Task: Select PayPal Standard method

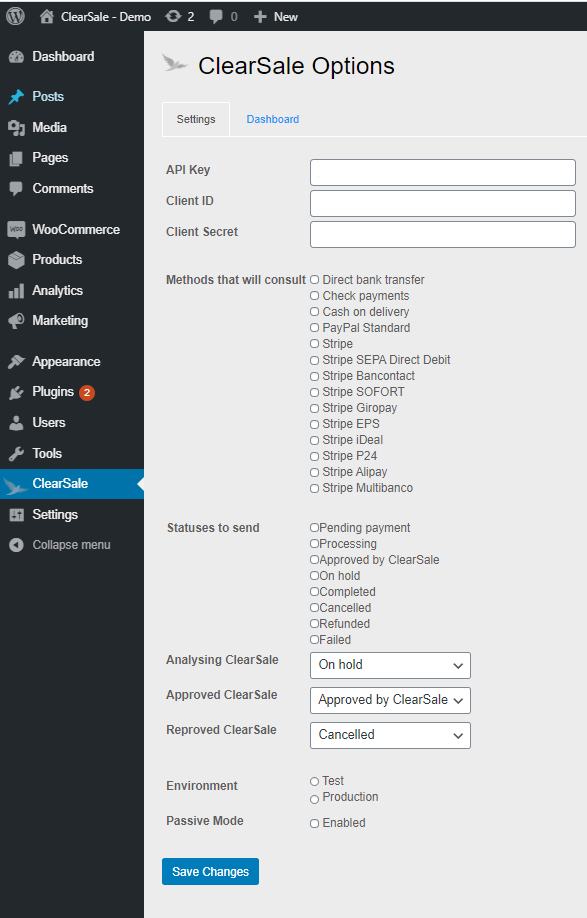Action: click(x=314, y=328)
